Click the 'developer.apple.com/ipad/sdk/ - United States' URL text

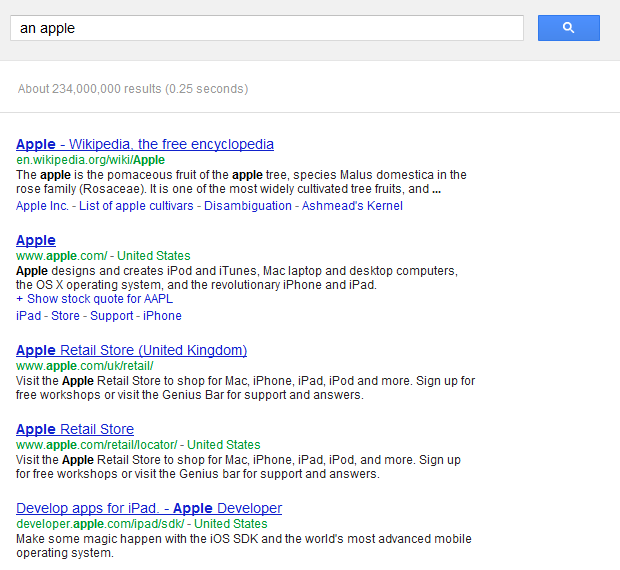pyautogui.click(x=142, y=524)
